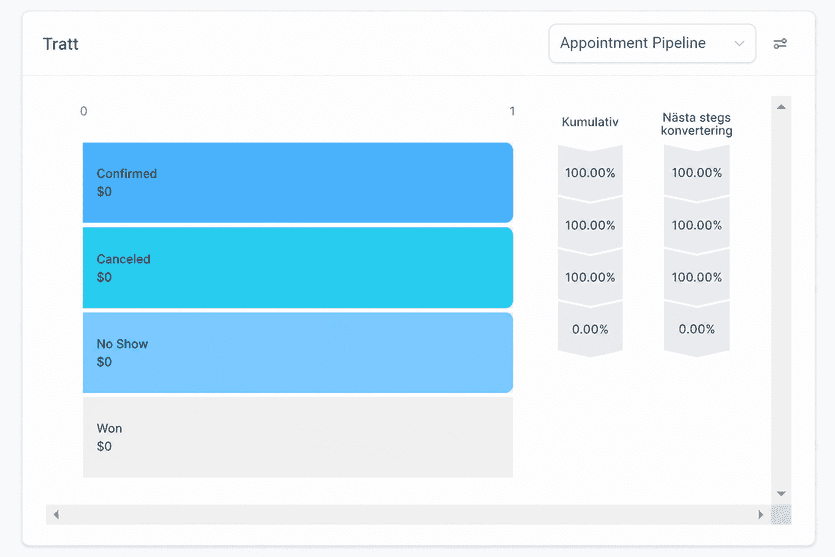Viewport: 835px width, 557px height.
Task: Click the $0 under Confirmed
Action: tap(104, 192)
